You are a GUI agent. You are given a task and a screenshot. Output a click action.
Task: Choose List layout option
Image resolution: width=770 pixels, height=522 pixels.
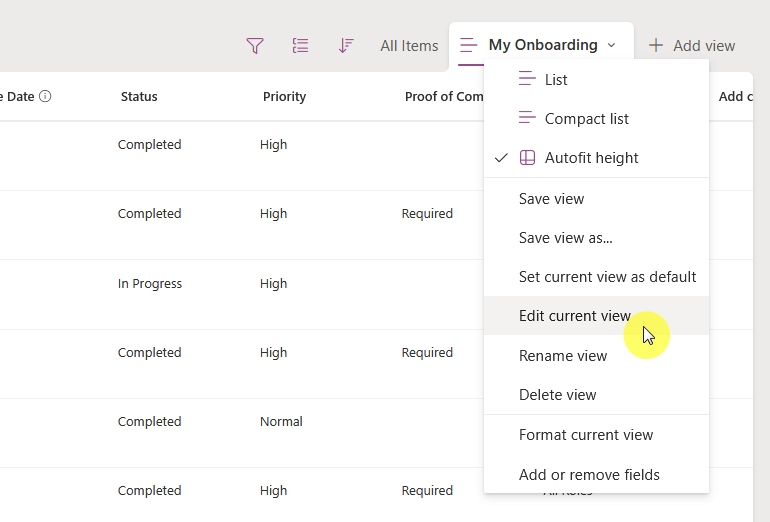point(596,79)
